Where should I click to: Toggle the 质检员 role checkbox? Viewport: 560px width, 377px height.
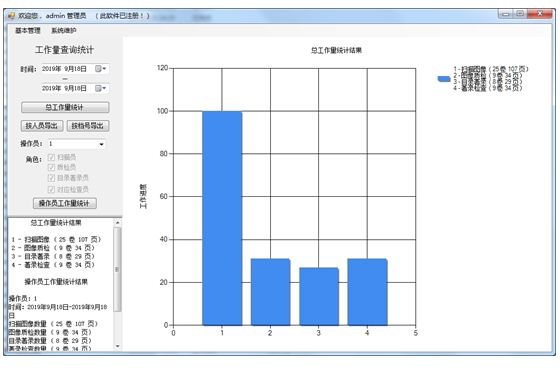pos(51,167)
